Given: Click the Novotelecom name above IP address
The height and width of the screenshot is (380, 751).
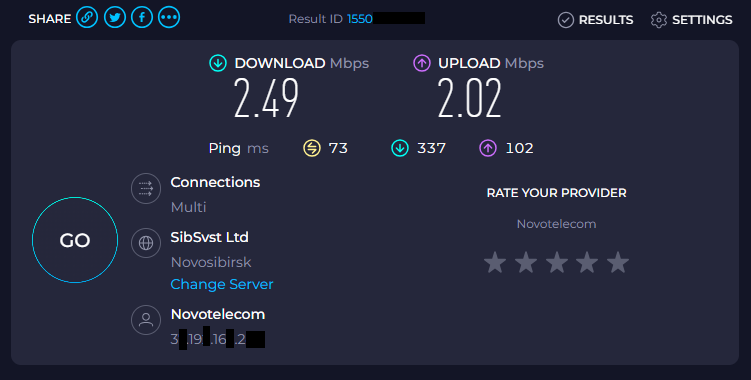Looking at the screenshot, I should (x=218, y=314).
